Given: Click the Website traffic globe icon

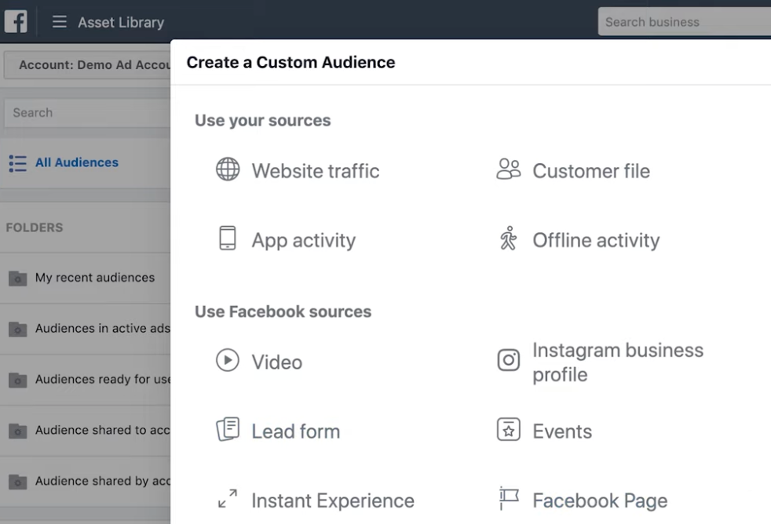Looking at the screenshot, I should [228, 169].
